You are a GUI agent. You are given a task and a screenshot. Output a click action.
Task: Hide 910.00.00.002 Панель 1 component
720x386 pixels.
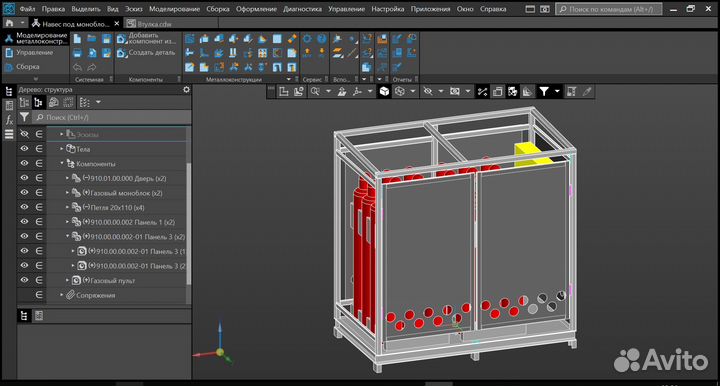tap(24, 222)
